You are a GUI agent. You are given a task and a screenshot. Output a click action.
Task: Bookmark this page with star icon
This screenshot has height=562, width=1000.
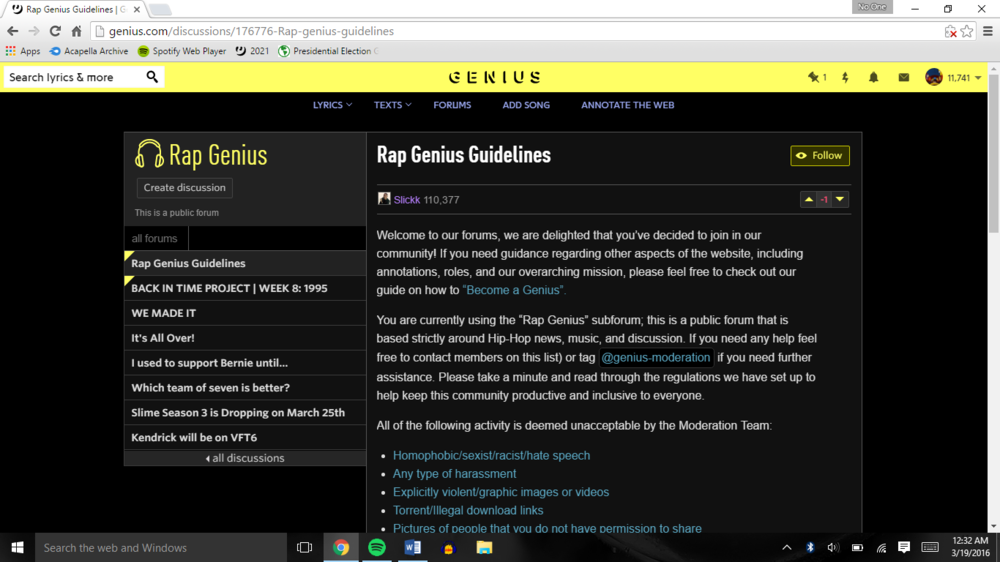pyautogui.click(x=967, y=31)
